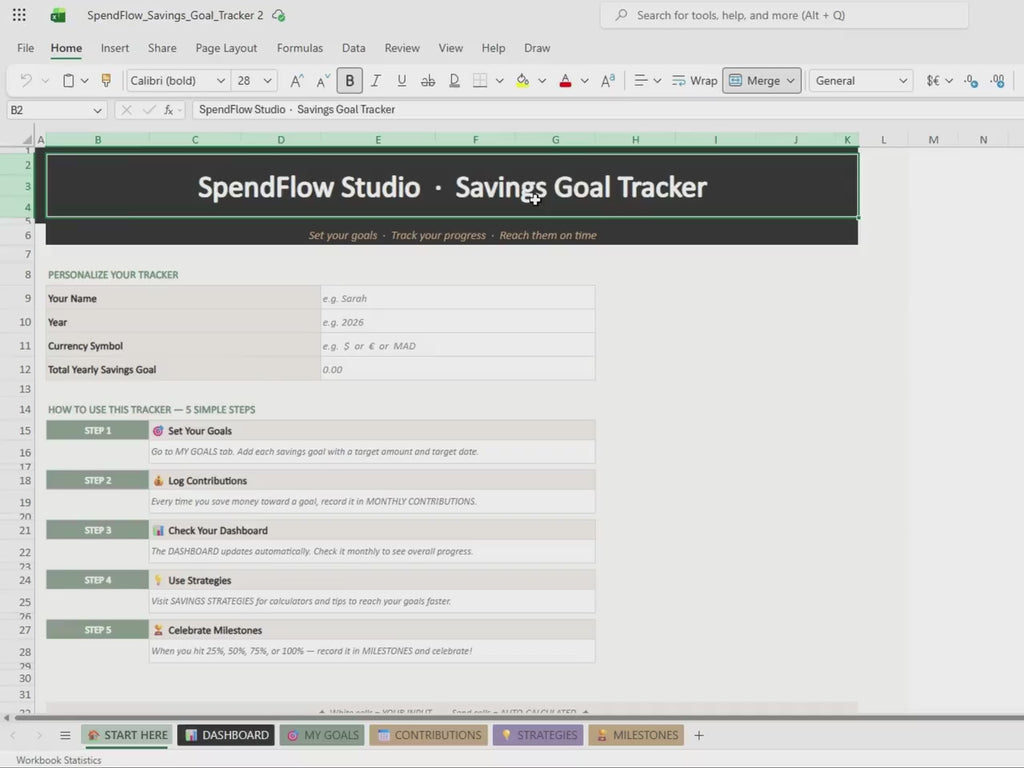The image size is (1024, 768).
Task: Toggle Underline formatting
Action: click(x=402, y=80)
